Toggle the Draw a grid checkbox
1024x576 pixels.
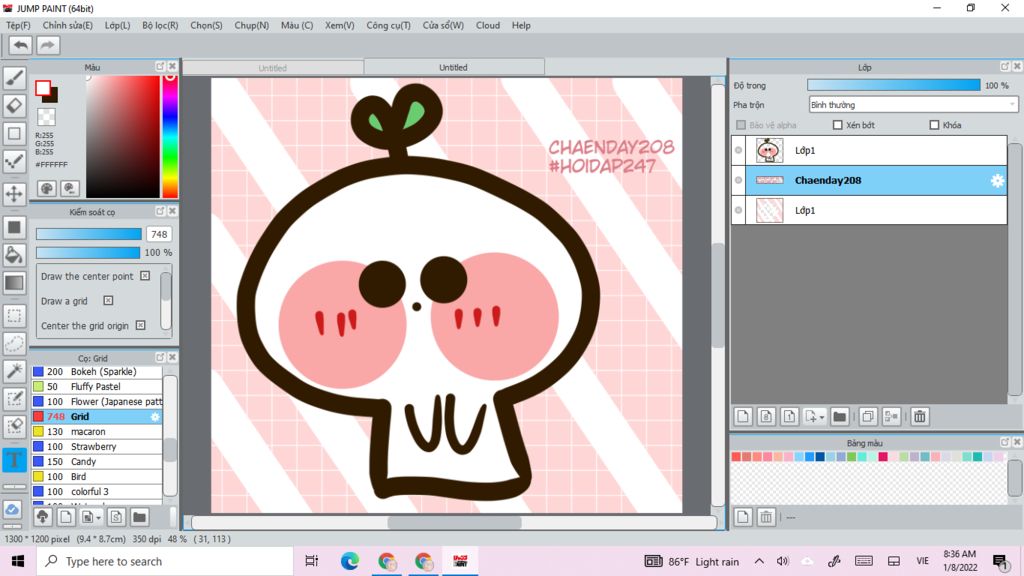tap(108, 300)
